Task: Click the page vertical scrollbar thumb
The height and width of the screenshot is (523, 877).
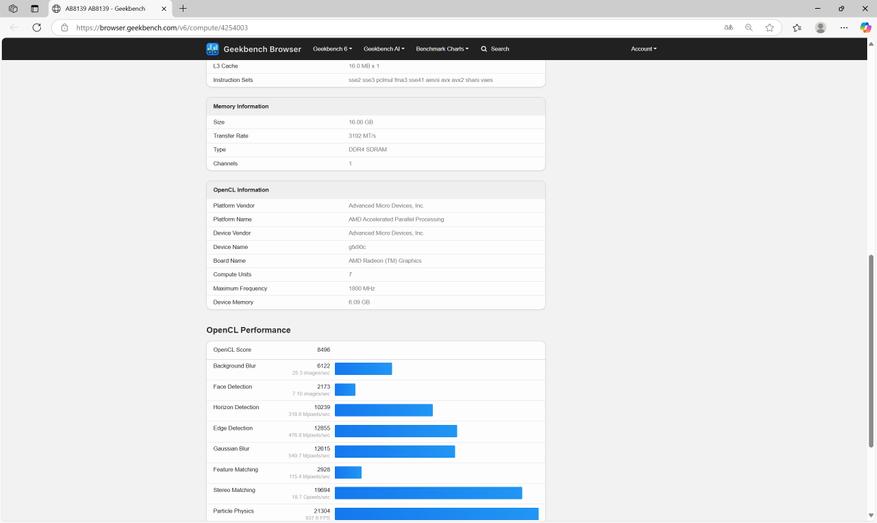Action: (x=871, y=351)
